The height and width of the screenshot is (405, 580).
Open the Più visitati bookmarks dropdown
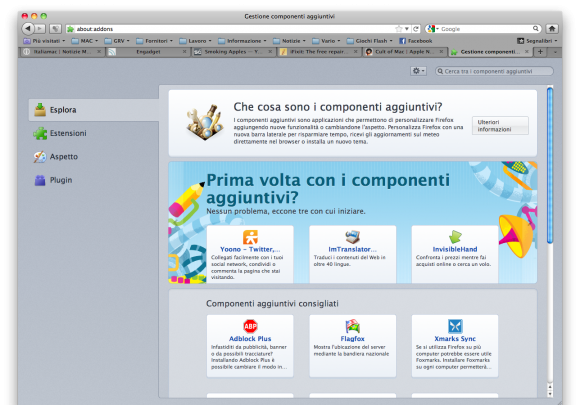pyautogui.click(x=44, y=41)
